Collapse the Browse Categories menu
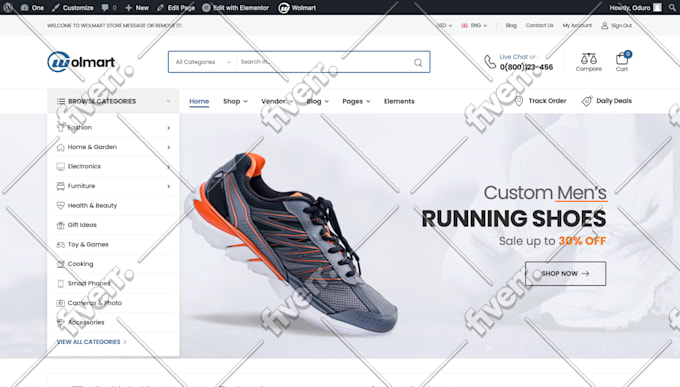 pos(168,101)
